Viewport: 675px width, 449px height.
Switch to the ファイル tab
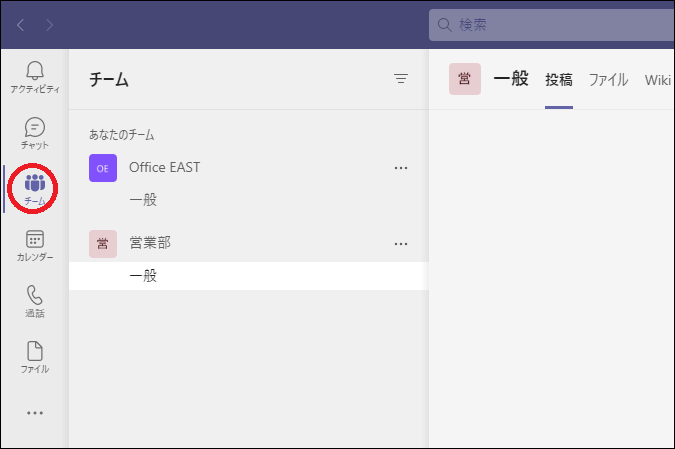[608, 80]
